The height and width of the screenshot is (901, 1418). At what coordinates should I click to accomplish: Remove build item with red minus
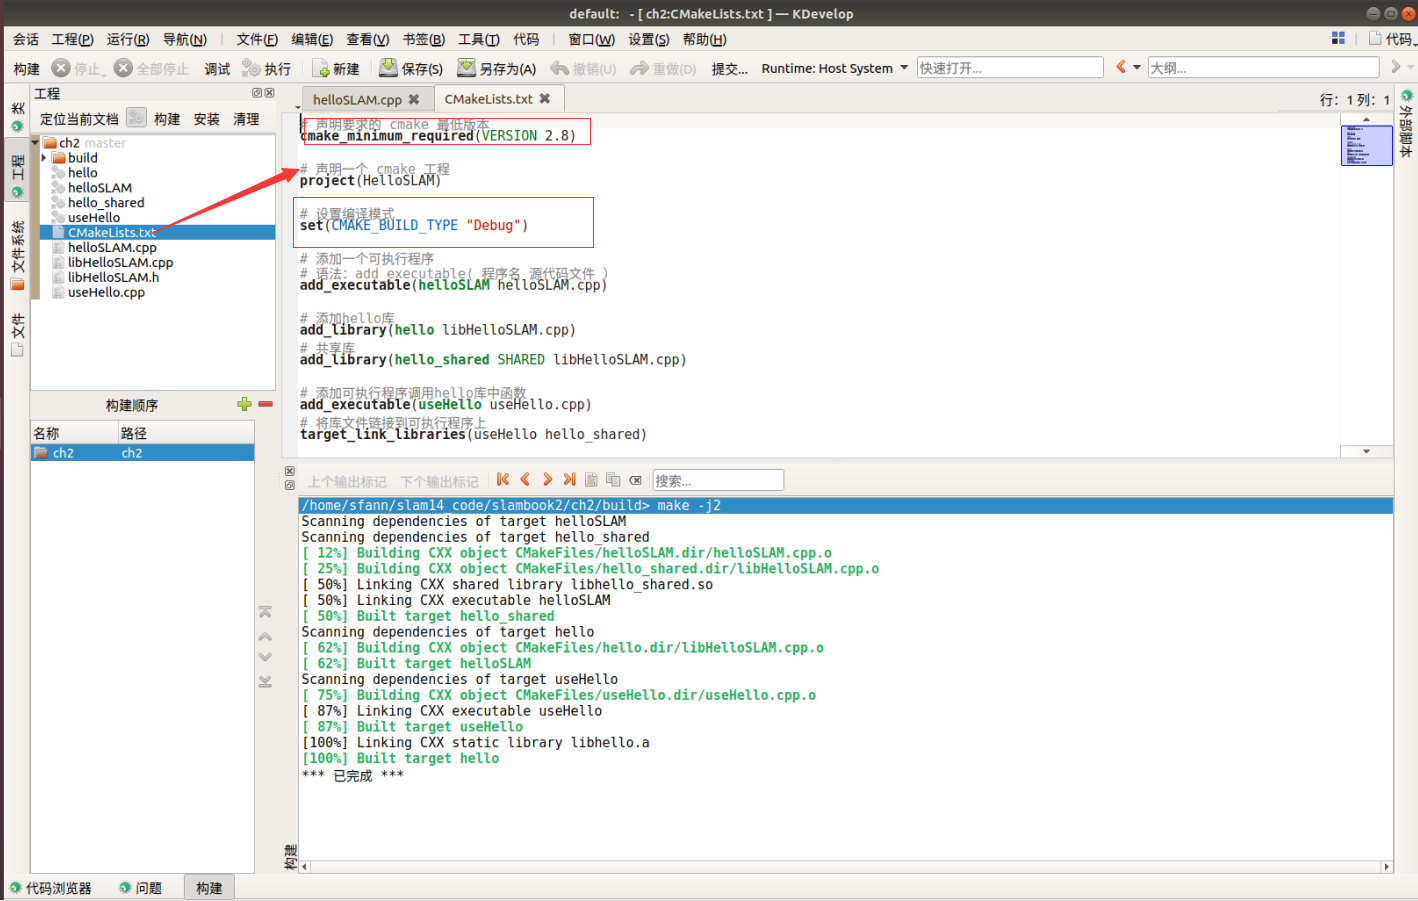point(265,404)
